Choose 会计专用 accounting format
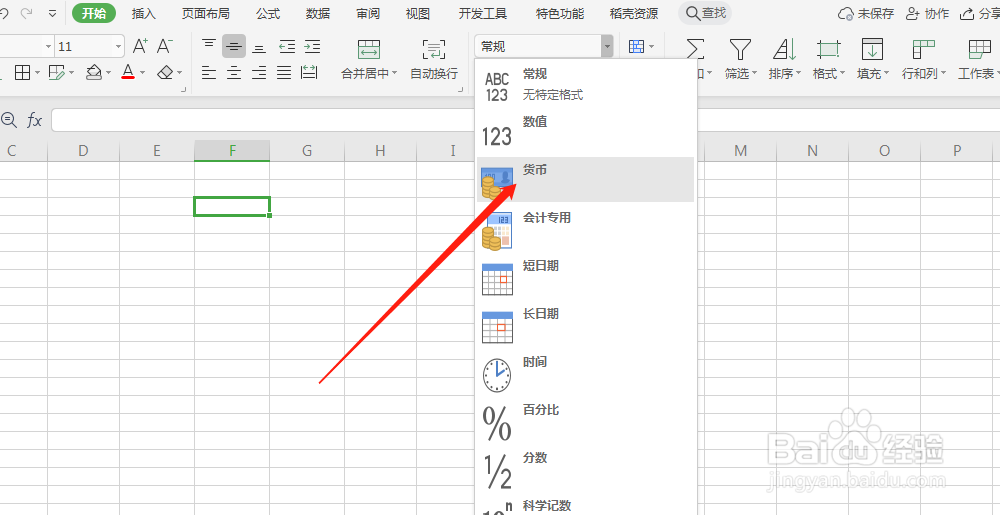 [x=585, y=228]
